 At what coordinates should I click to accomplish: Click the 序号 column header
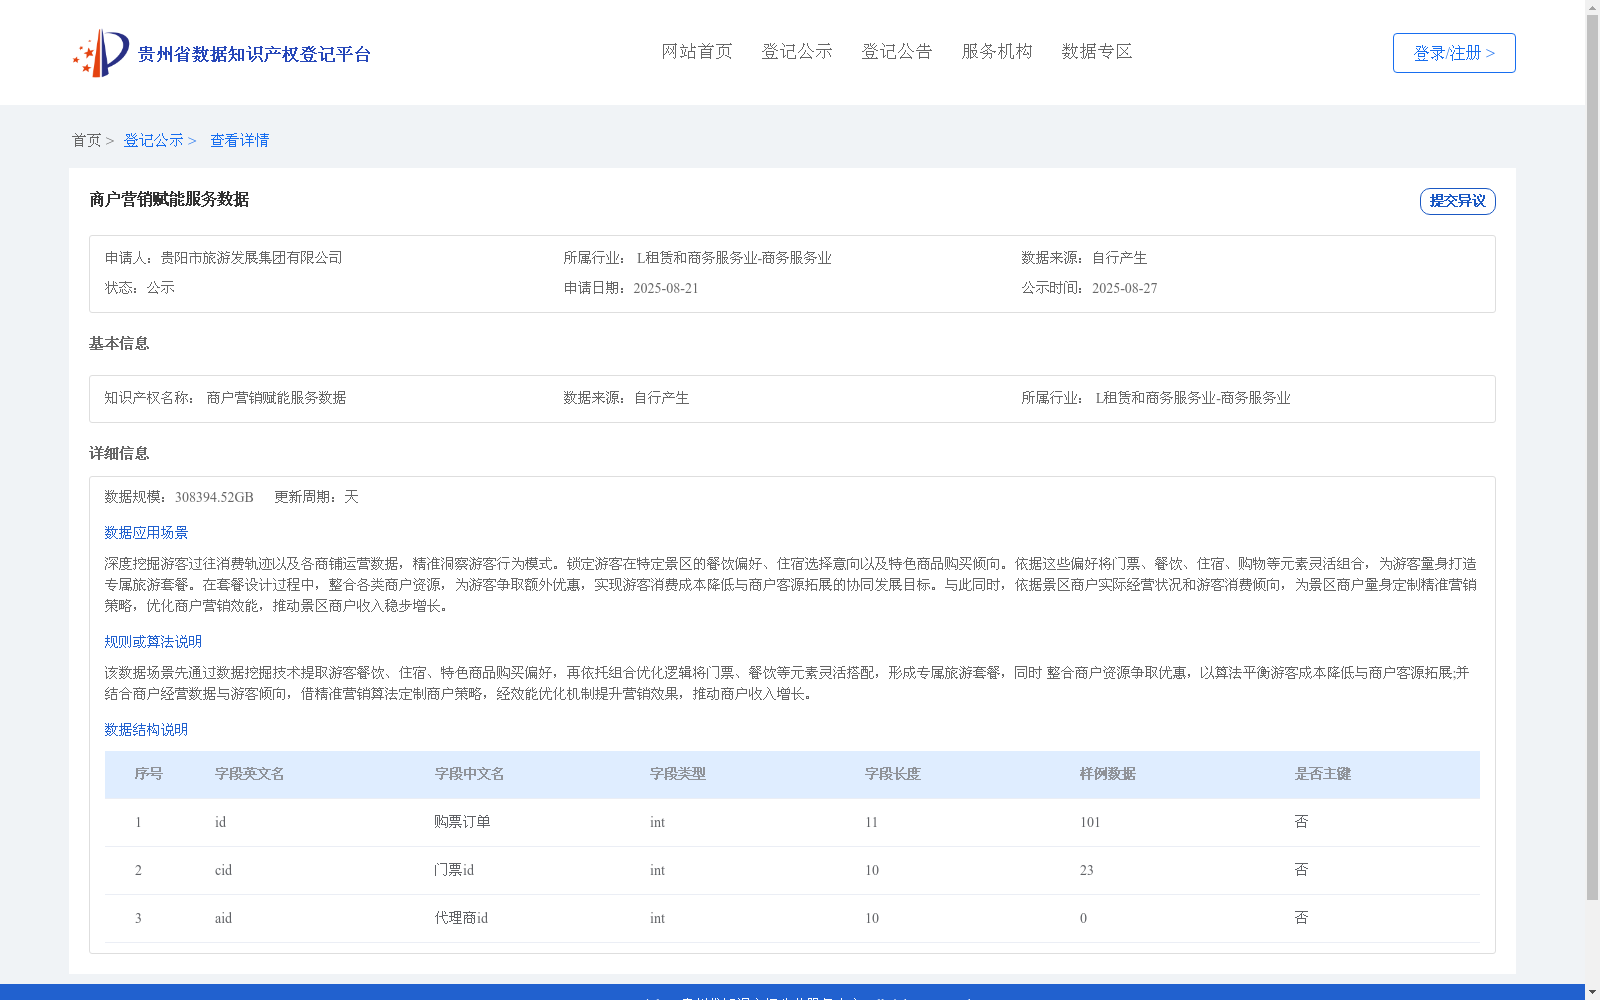click(x=149, y=774)
